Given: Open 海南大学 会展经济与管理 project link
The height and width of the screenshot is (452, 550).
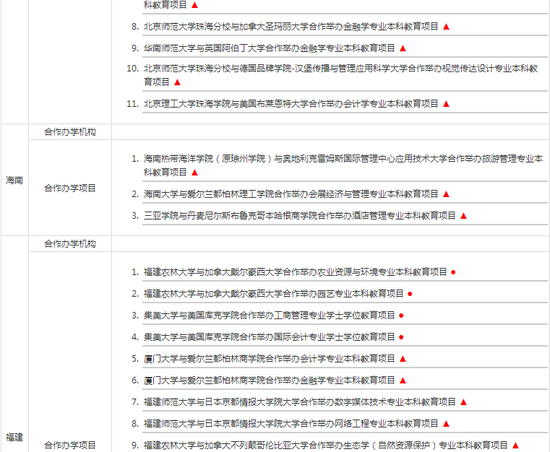Looking at the screenshot, I should (x=291, y=194).
